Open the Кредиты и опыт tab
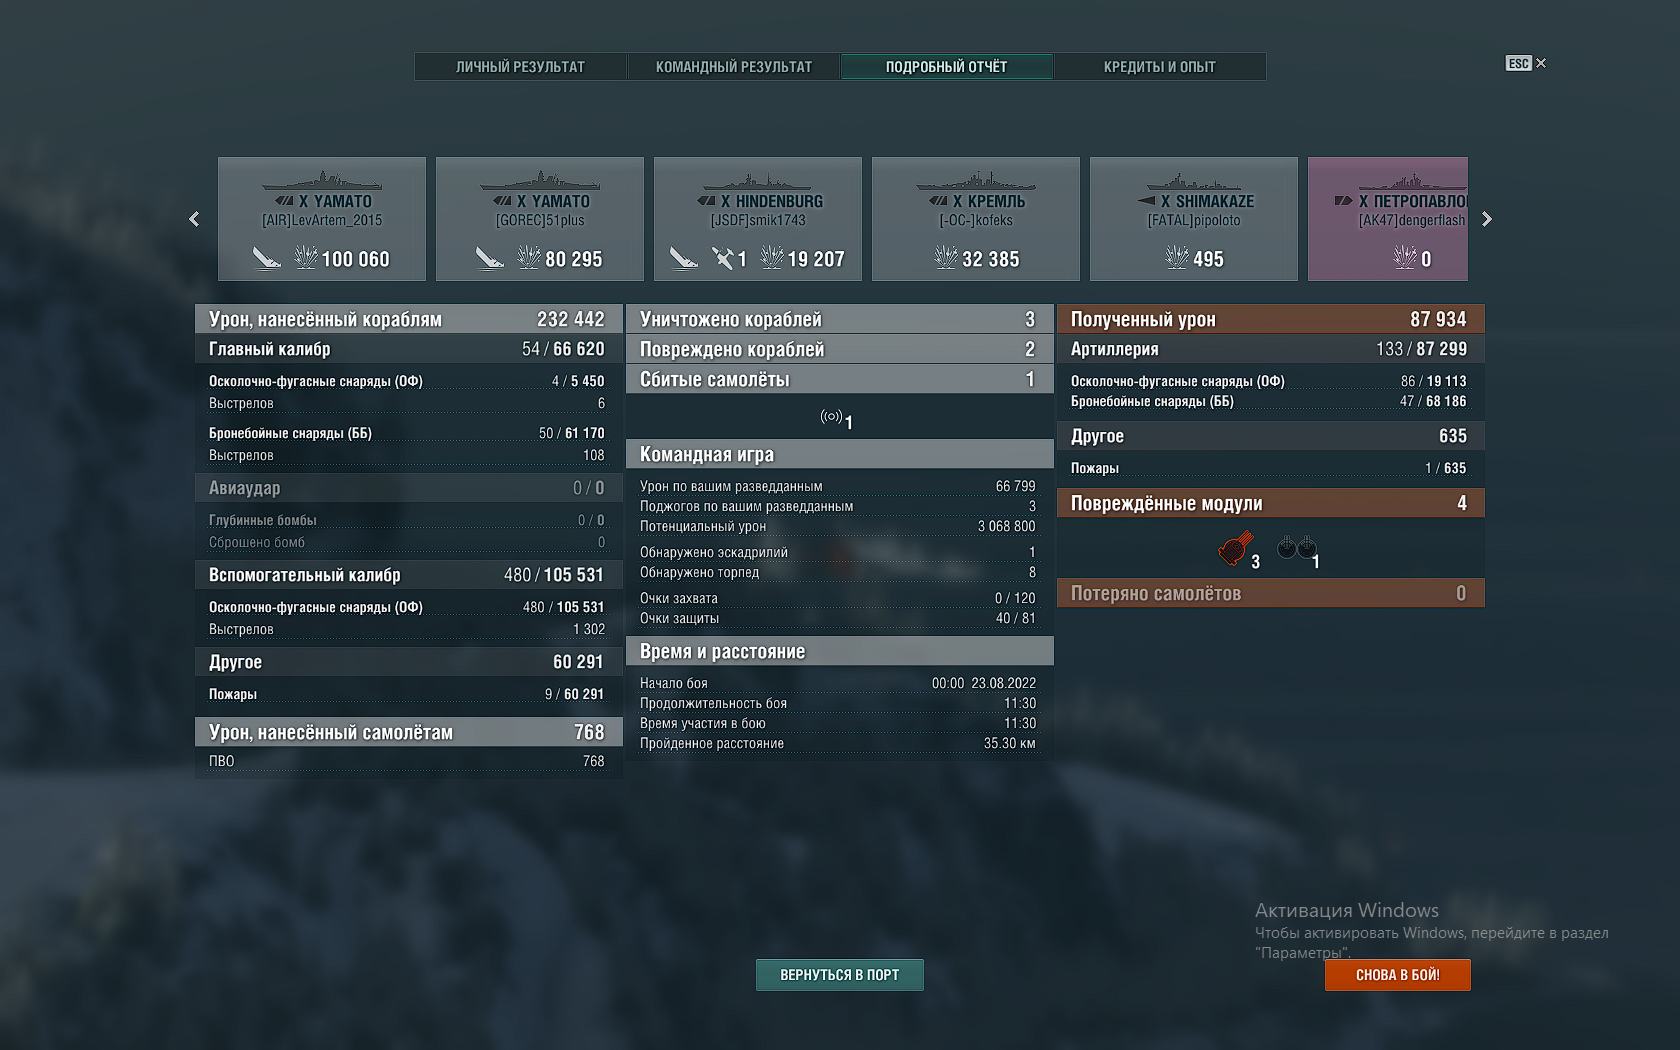The width and height of the screenshot is (1680, 1050). coord(1159,67)
